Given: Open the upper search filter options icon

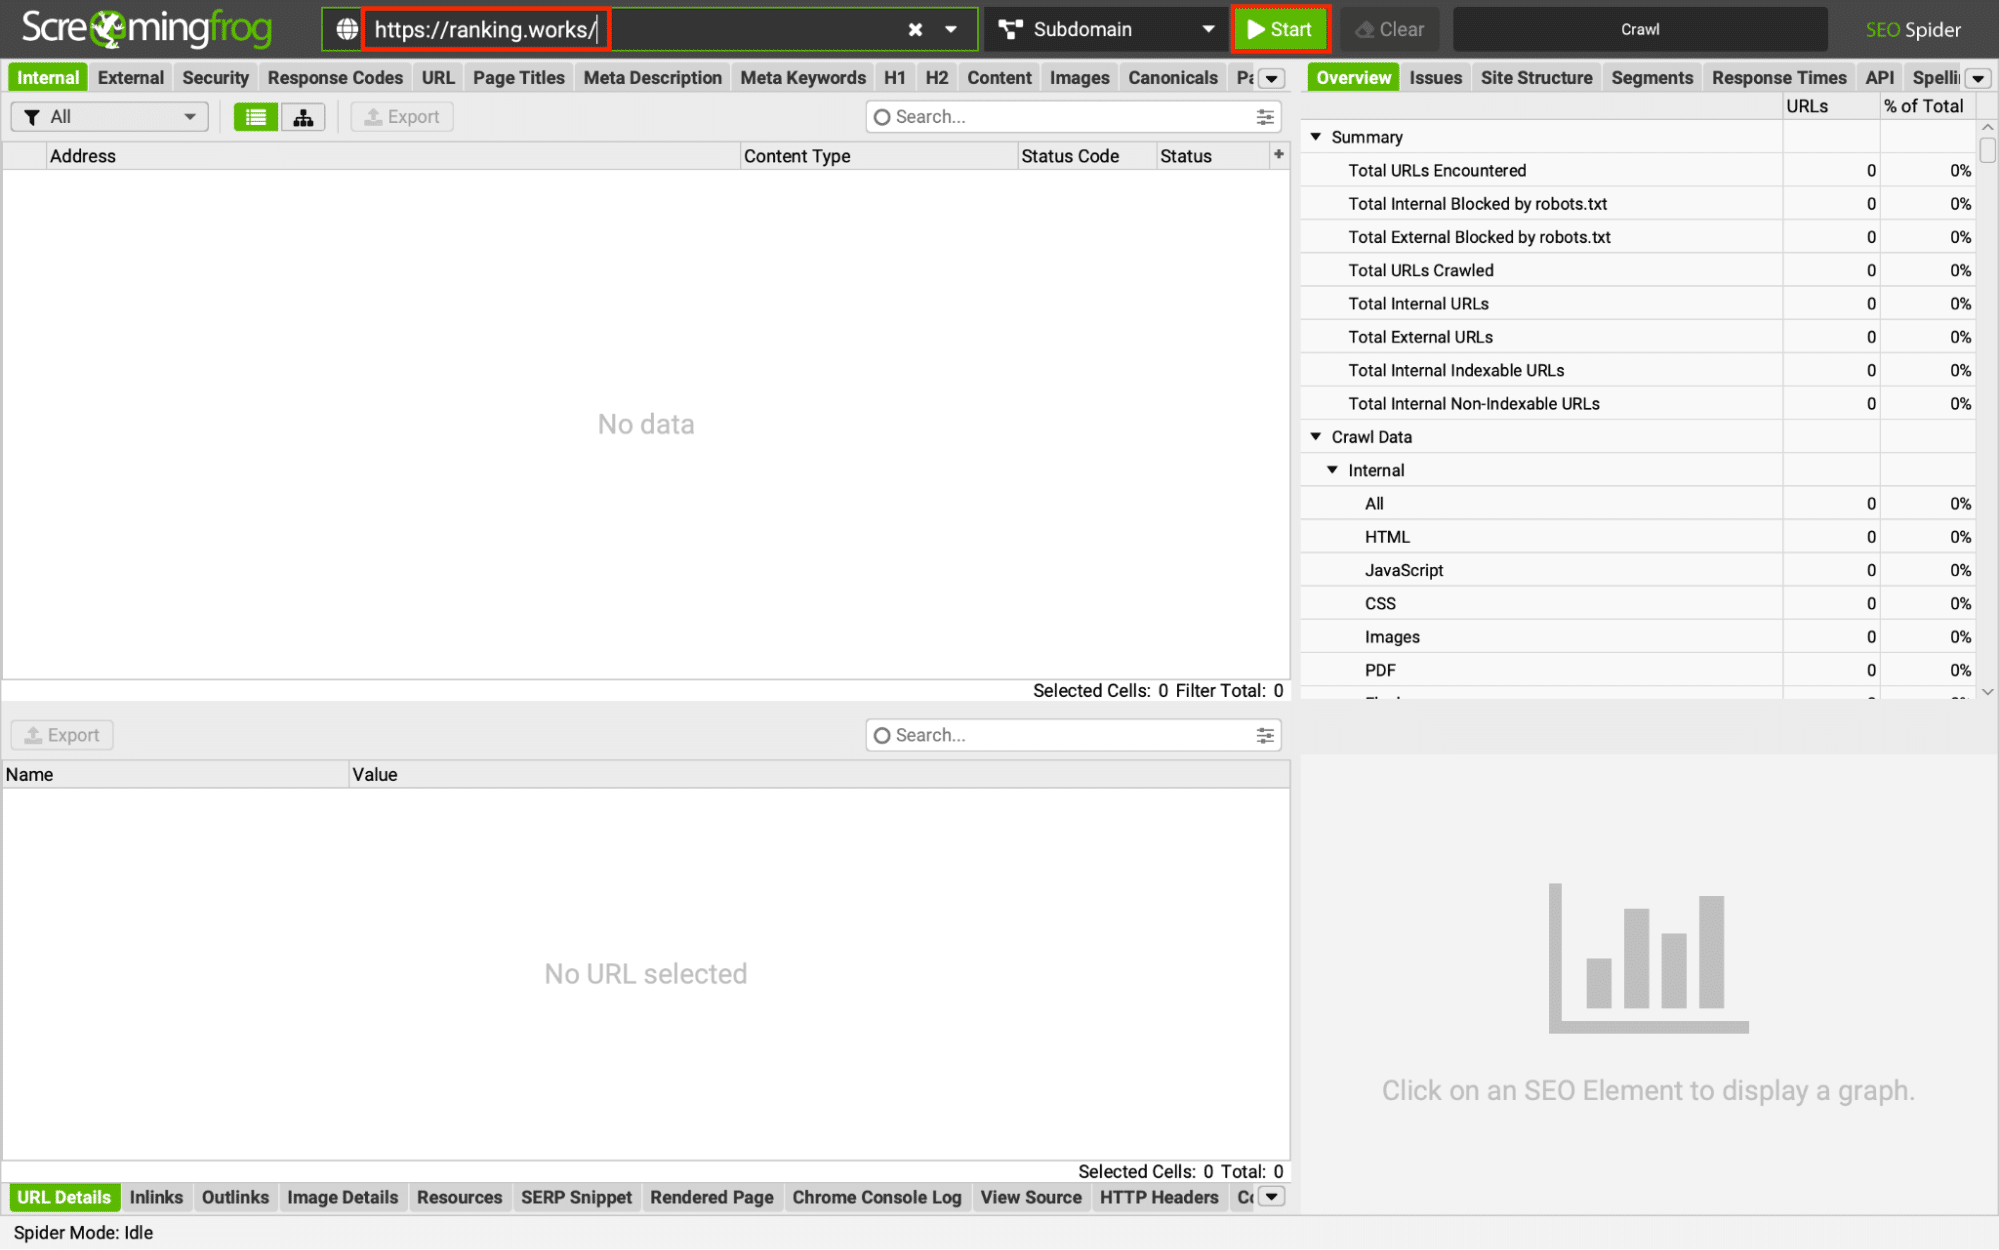Looking at the screenshot, I should pyautogui.click(x=1265, y=117).
